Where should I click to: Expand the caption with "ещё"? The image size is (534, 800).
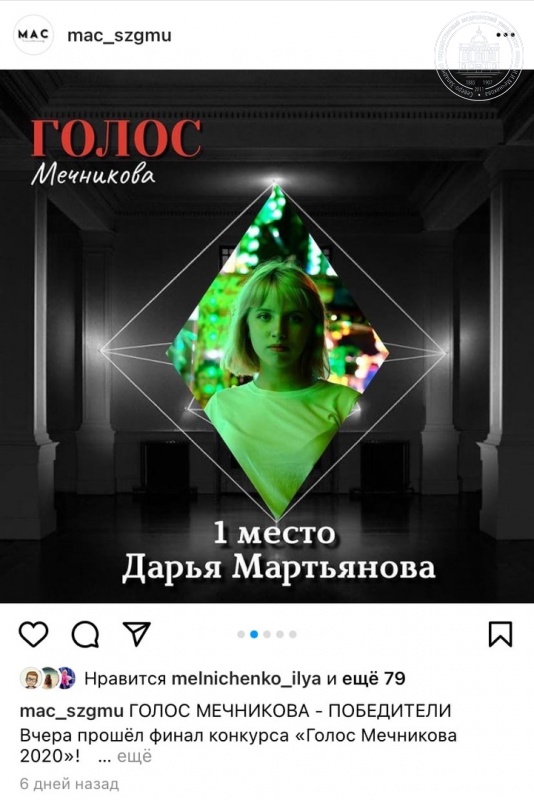[x=135, y=756]
